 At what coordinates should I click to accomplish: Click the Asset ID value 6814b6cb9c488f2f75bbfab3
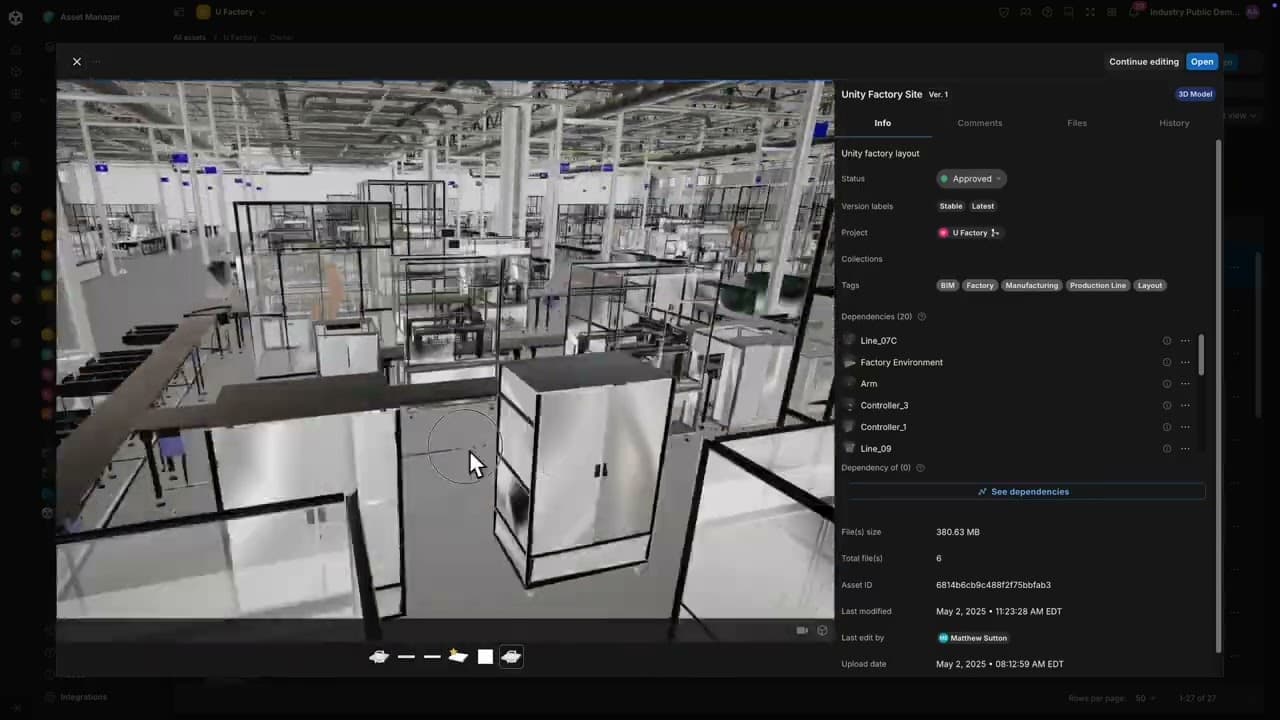click(x=993, y=585)
